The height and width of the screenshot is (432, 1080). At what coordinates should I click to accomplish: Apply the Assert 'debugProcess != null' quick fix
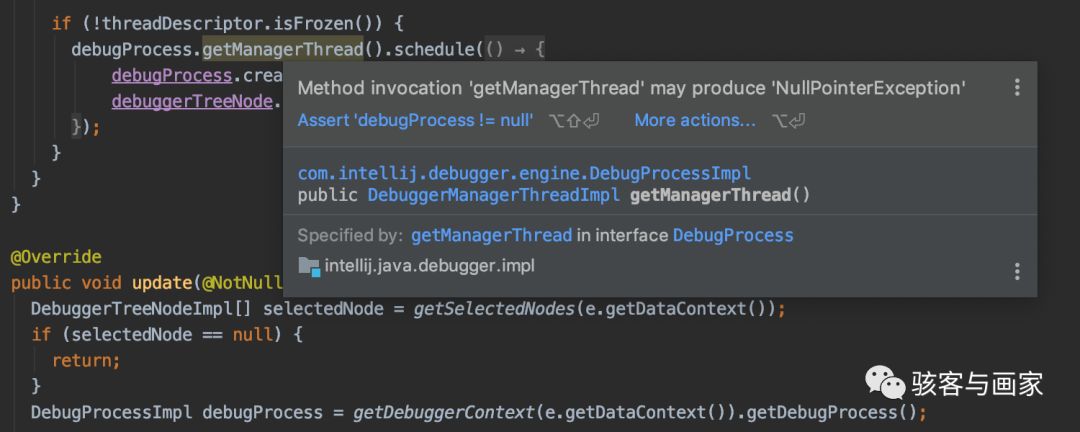415,121
